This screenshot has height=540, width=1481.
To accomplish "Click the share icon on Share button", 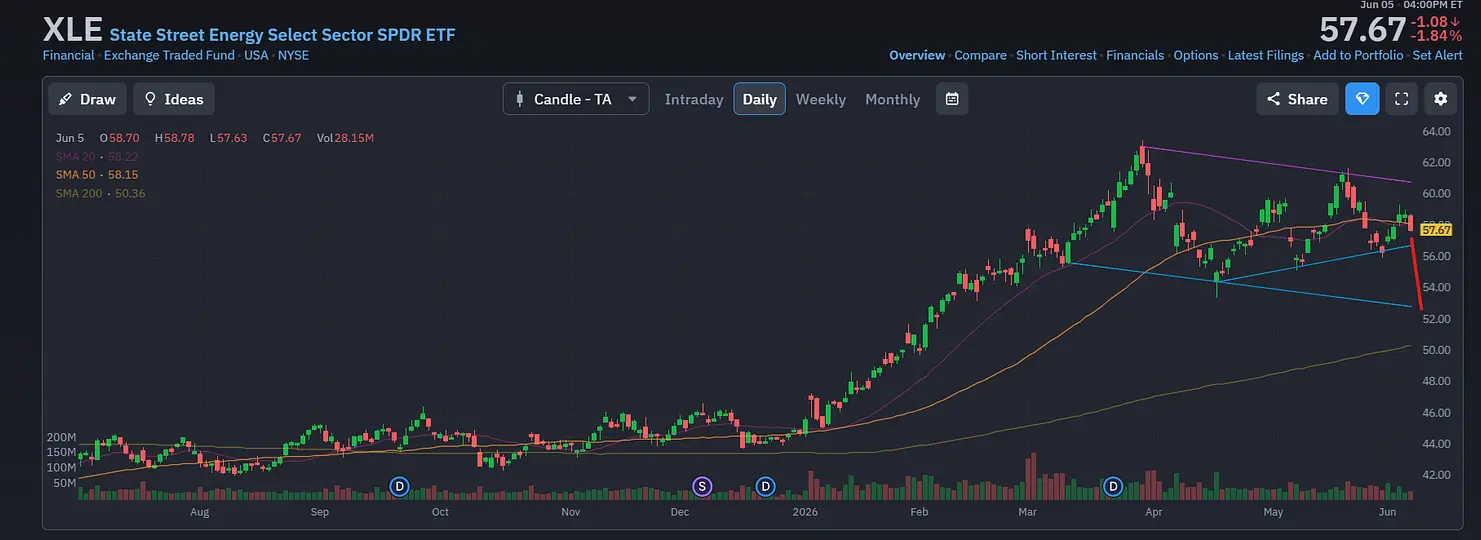I will 1274,99.
